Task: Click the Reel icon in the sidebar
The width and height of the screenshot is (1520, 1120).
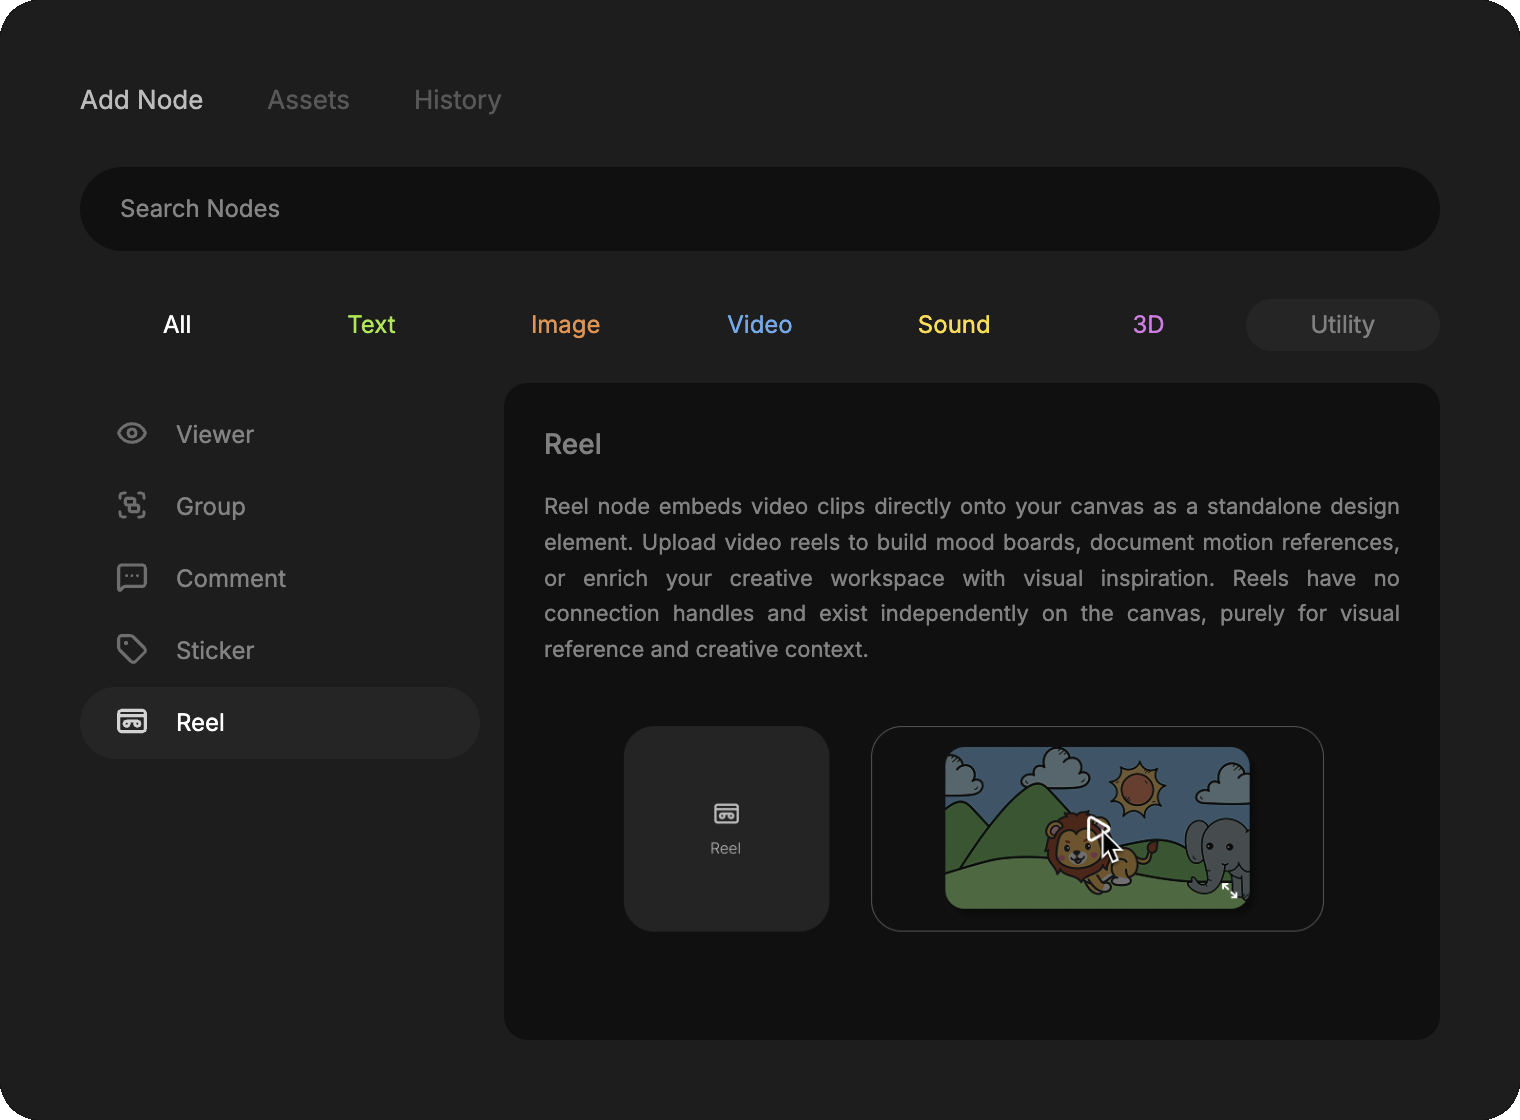Action: pyautogui.click(x=132, y=722)
